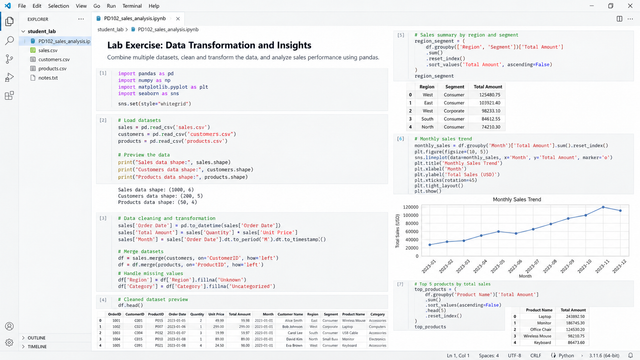640x360 pixels.
Task: Open notifications bell in status bar
Action: click(x=631, y=356)
